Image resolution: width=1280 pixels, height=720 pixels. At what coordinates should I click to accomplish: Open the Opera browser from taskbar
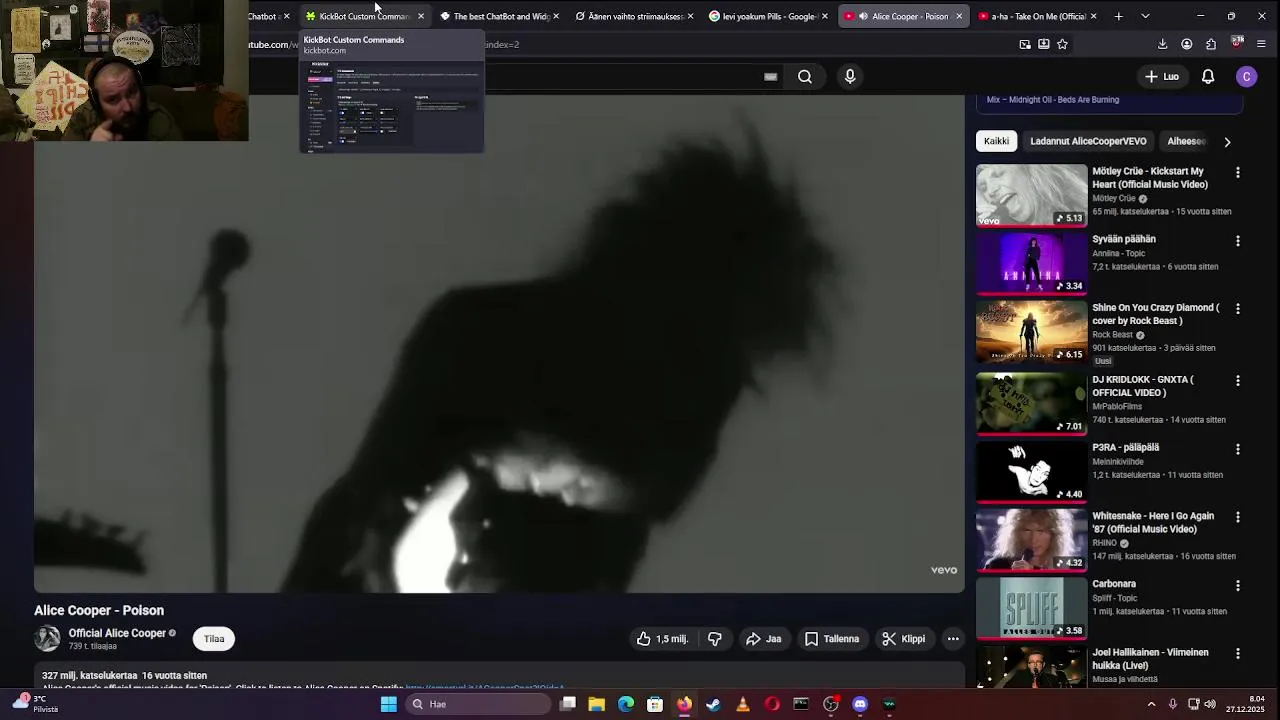coord(772,704)
